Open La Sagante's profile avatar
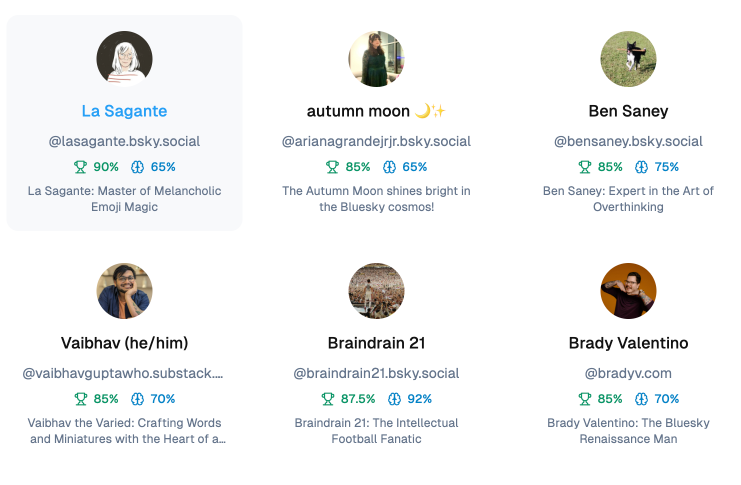This screenshot has width=741, height=485. coord(124,59)
